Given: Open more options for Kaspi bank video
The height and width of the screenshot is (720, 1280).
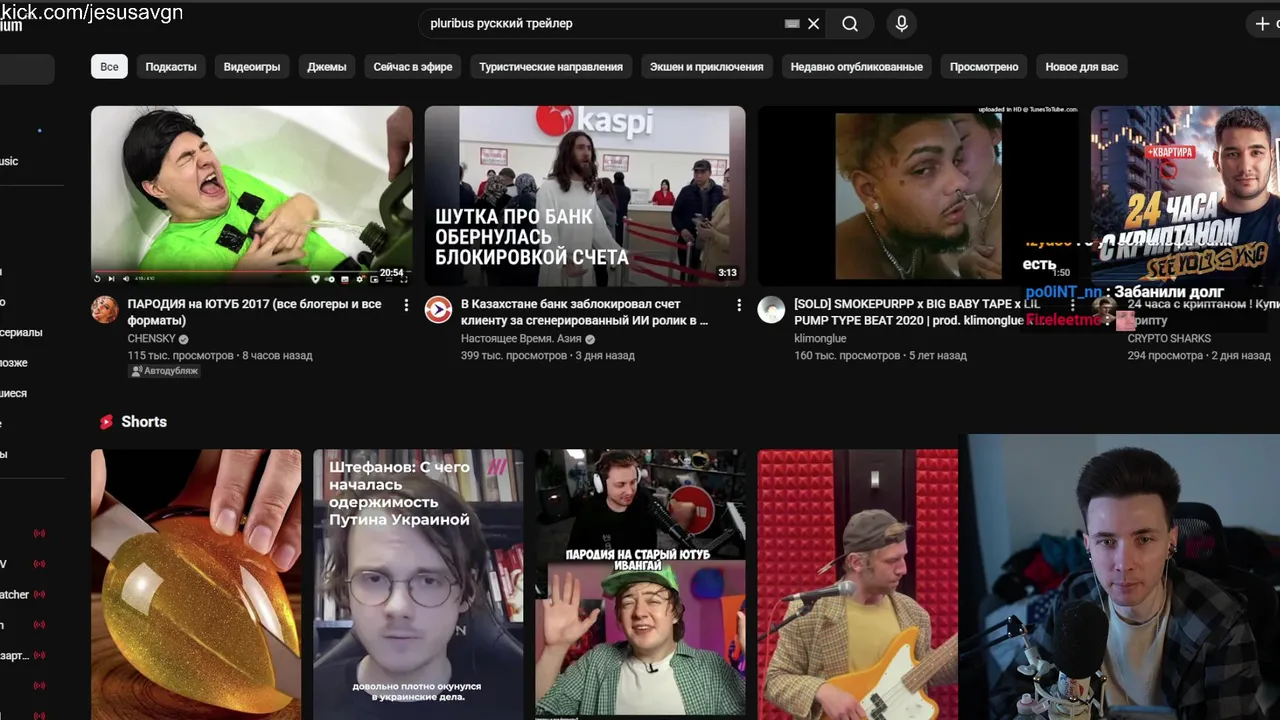Looking at the screenshot, I should point(739,305).
